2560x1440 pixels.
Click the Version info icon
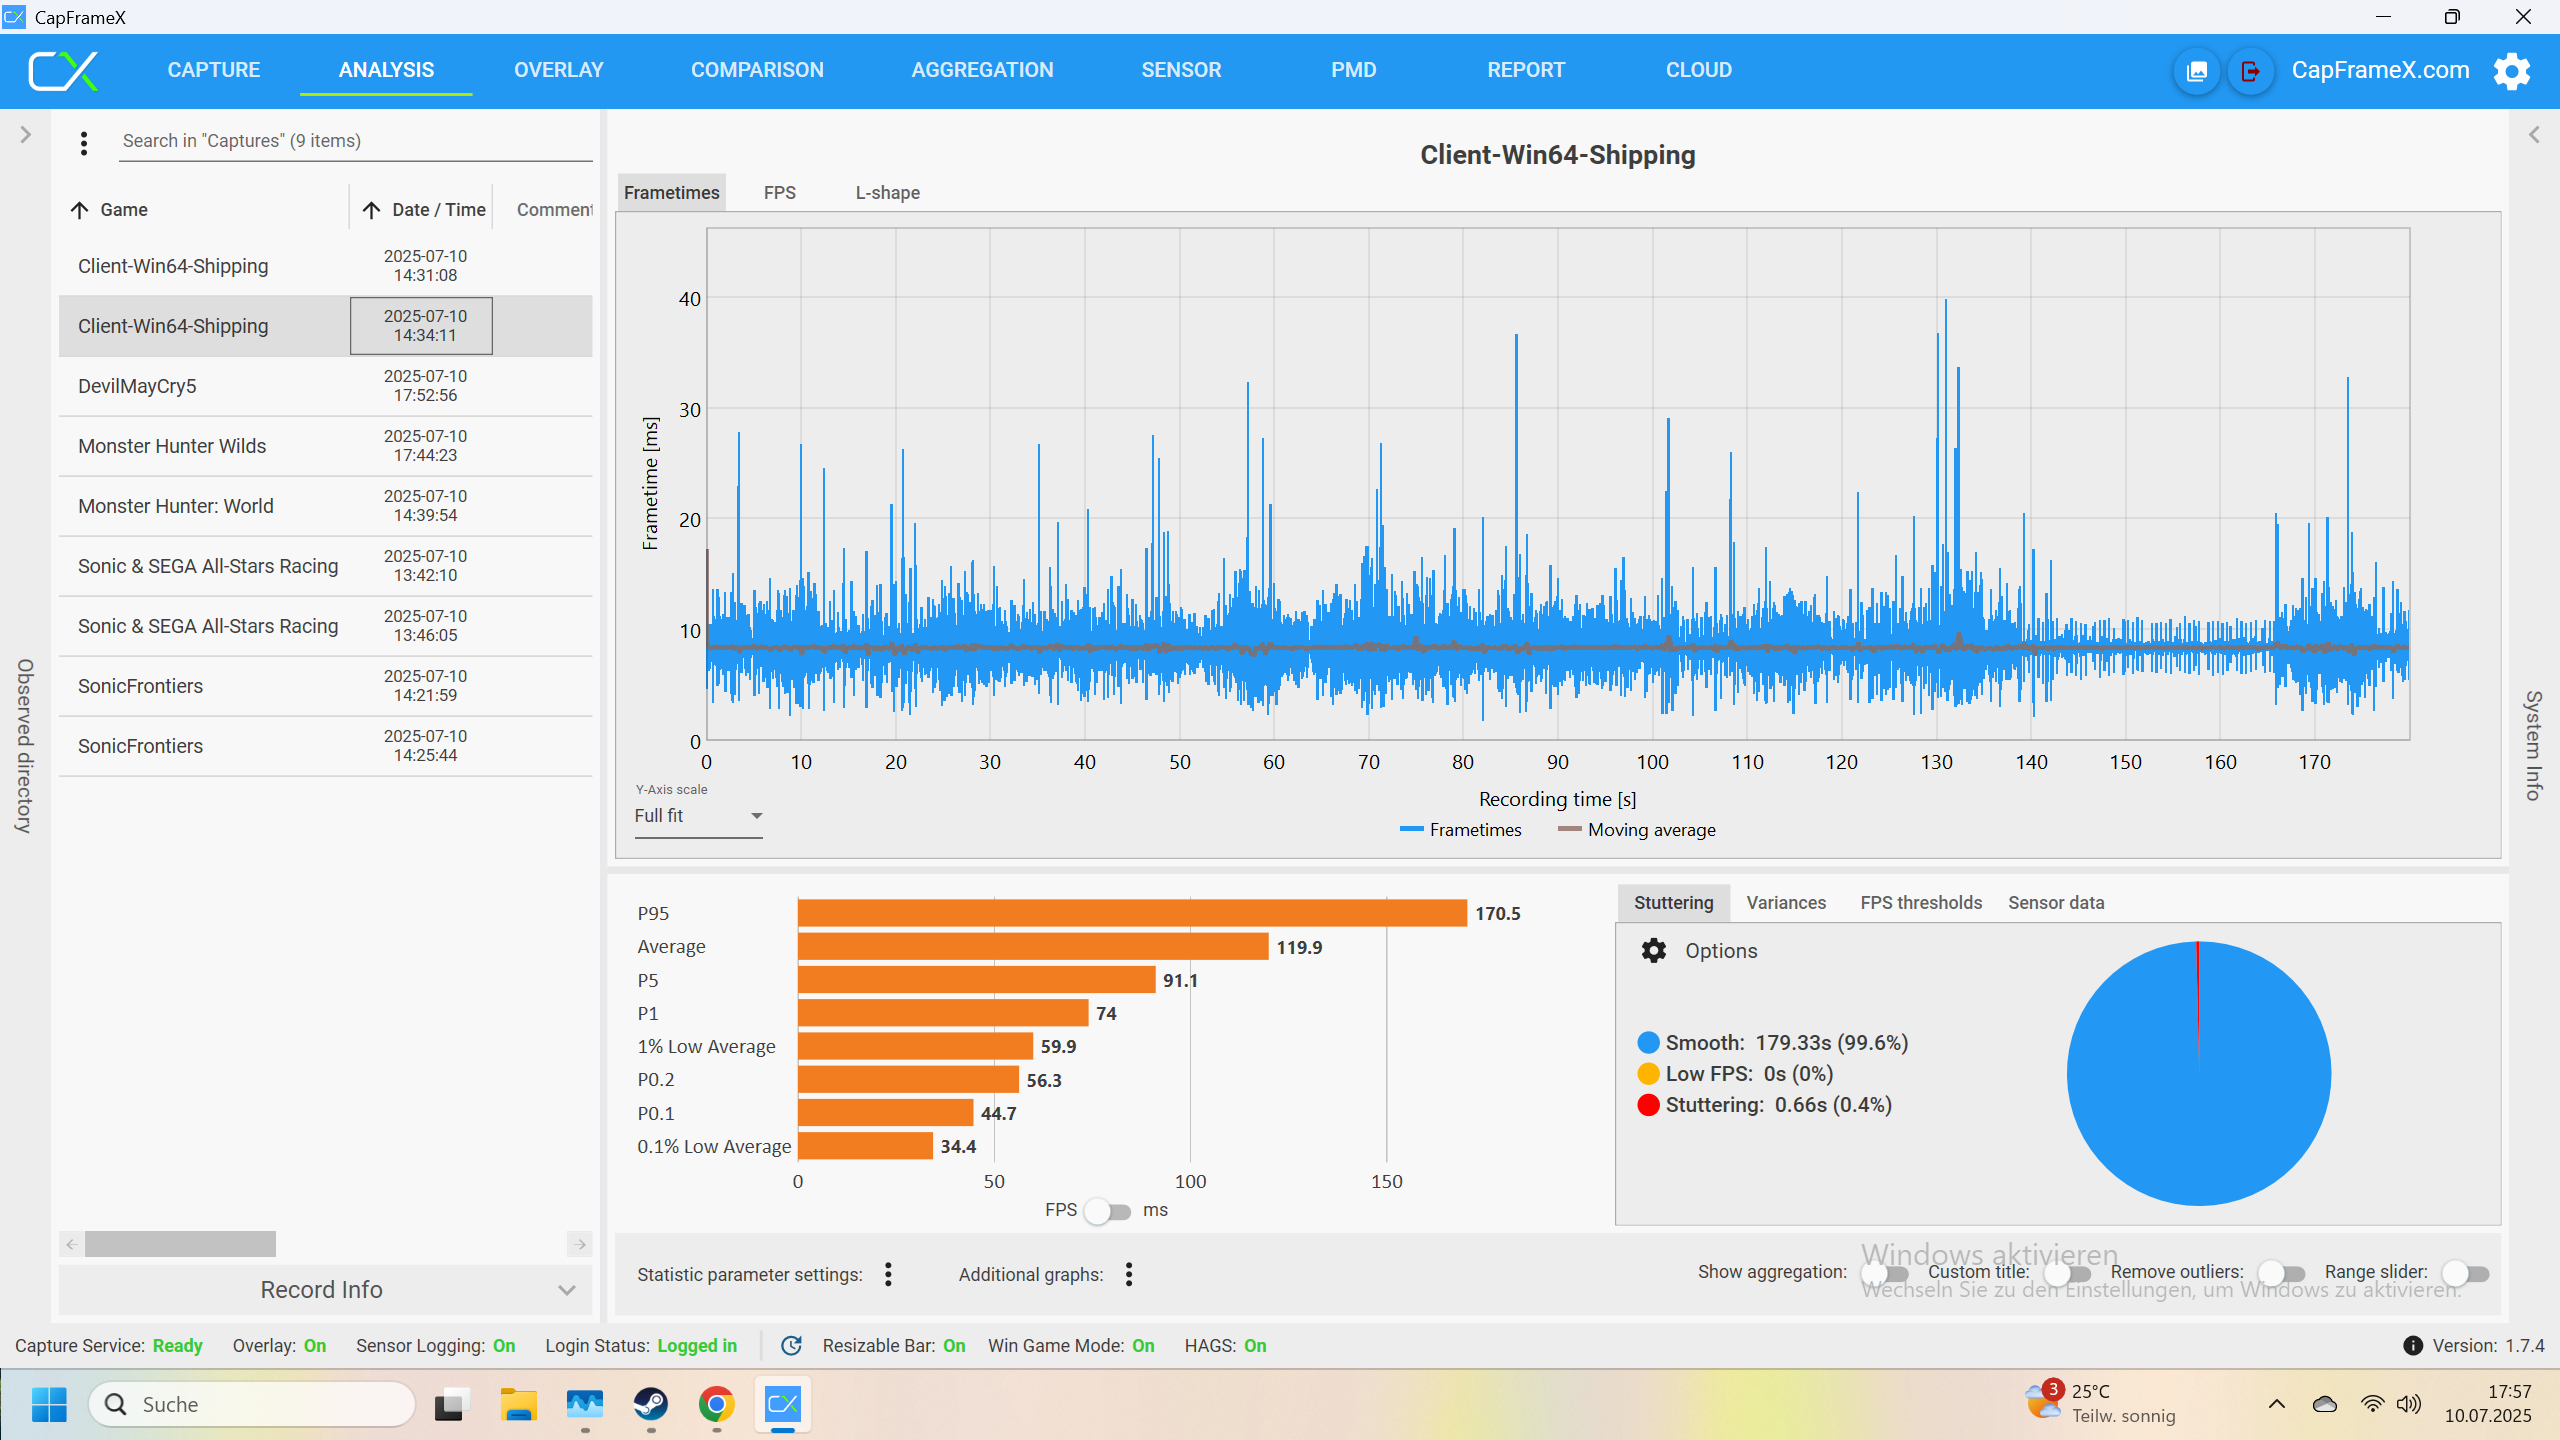point(2412,1346)
